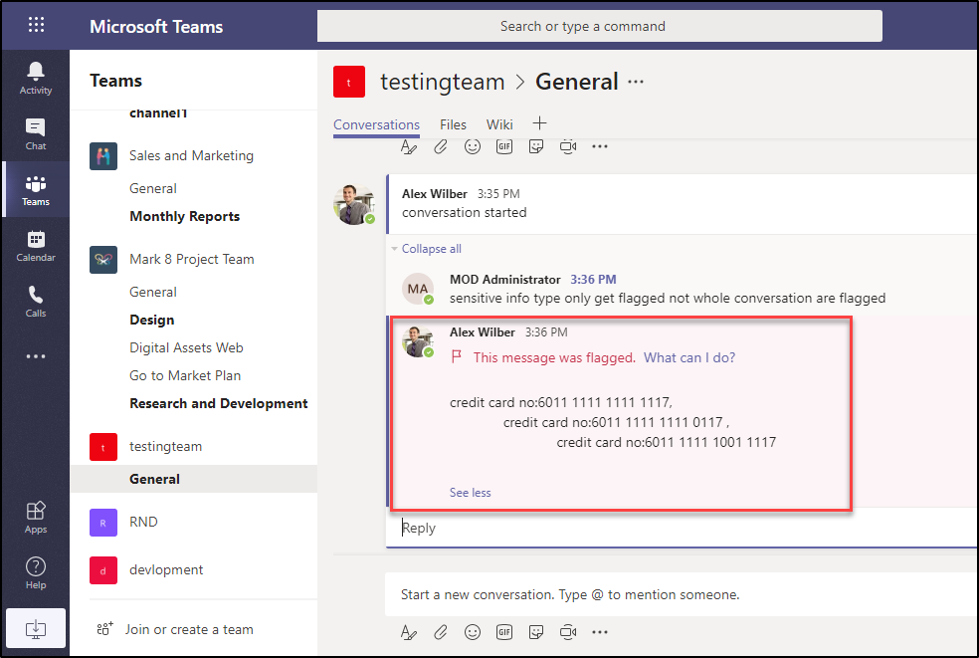The image size is (979, 658).
Task: Click the What can I do? link
Action: (689, 357)
